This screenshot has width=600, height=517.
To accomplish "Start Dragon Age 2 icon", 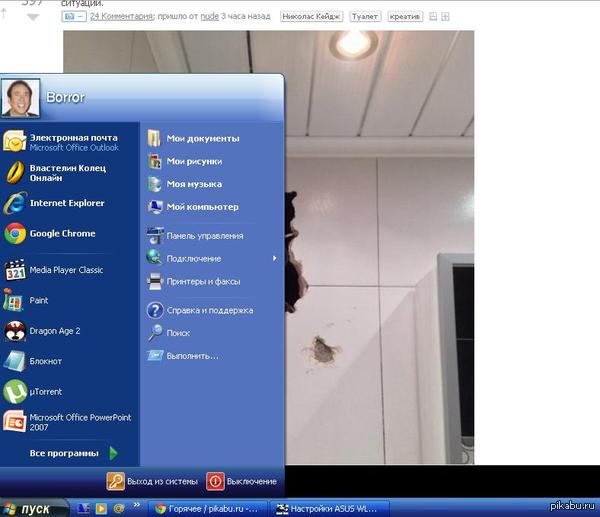I will 15,331.
